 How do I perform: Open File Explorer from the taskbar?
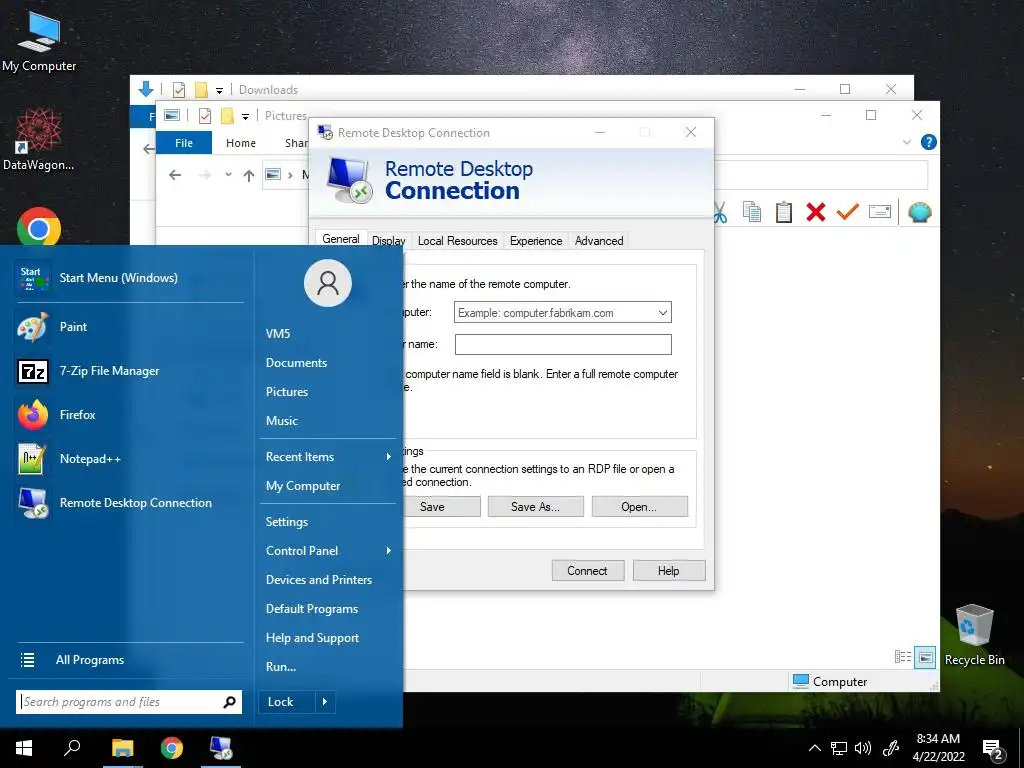122,748
